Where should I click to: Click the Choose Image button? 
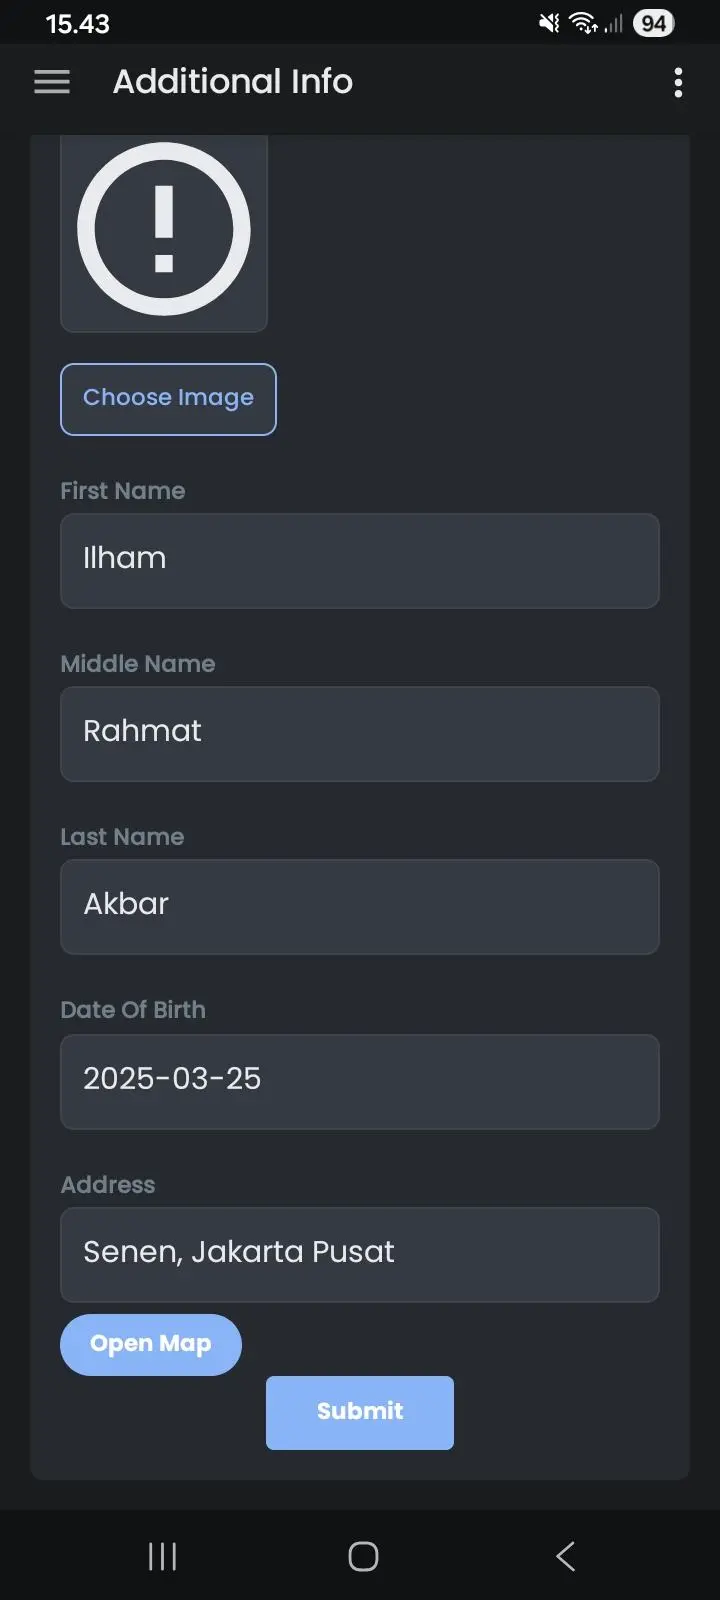click(x=168, y=399)
